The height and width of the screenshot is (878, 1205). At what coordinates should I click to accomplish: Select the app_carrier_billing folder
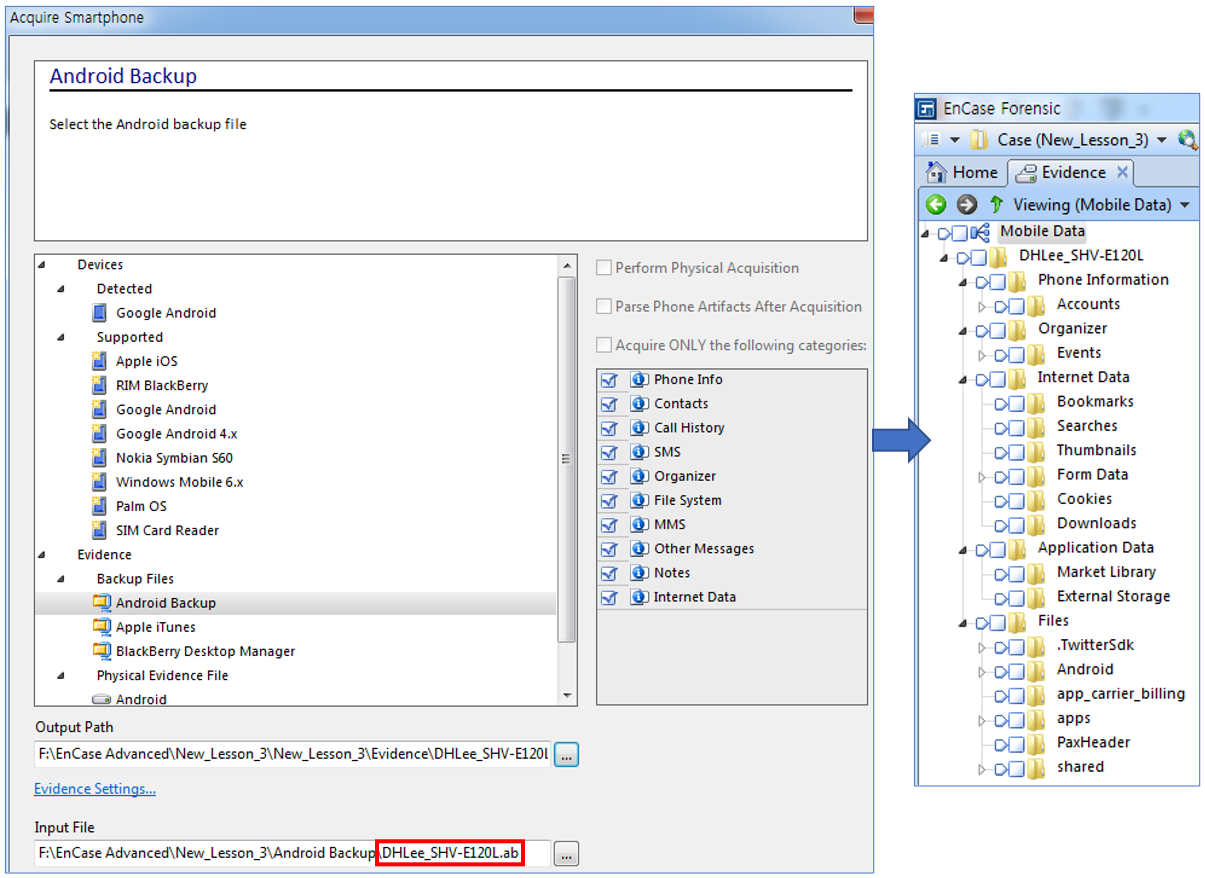coord(1121,694)
